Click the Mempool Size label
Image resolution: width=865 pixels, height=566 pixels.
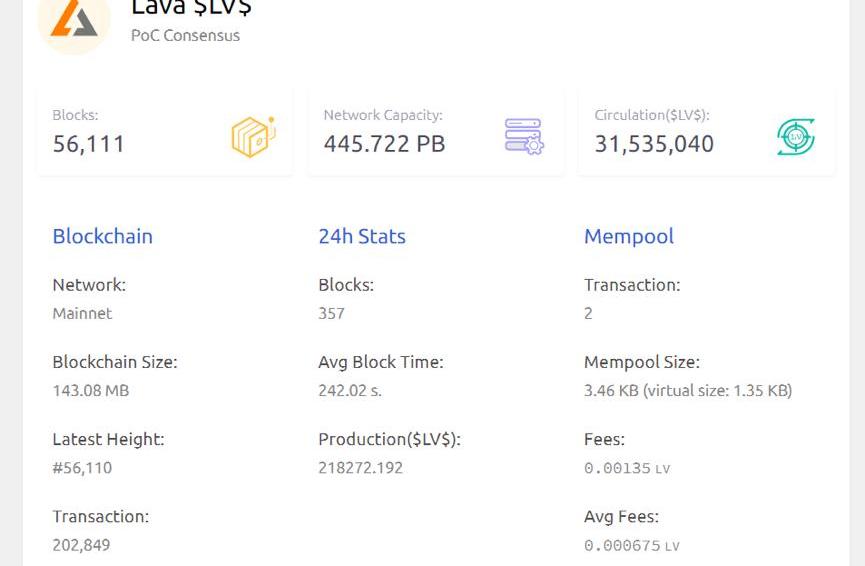pyautogui.click(x=642, y=362)
